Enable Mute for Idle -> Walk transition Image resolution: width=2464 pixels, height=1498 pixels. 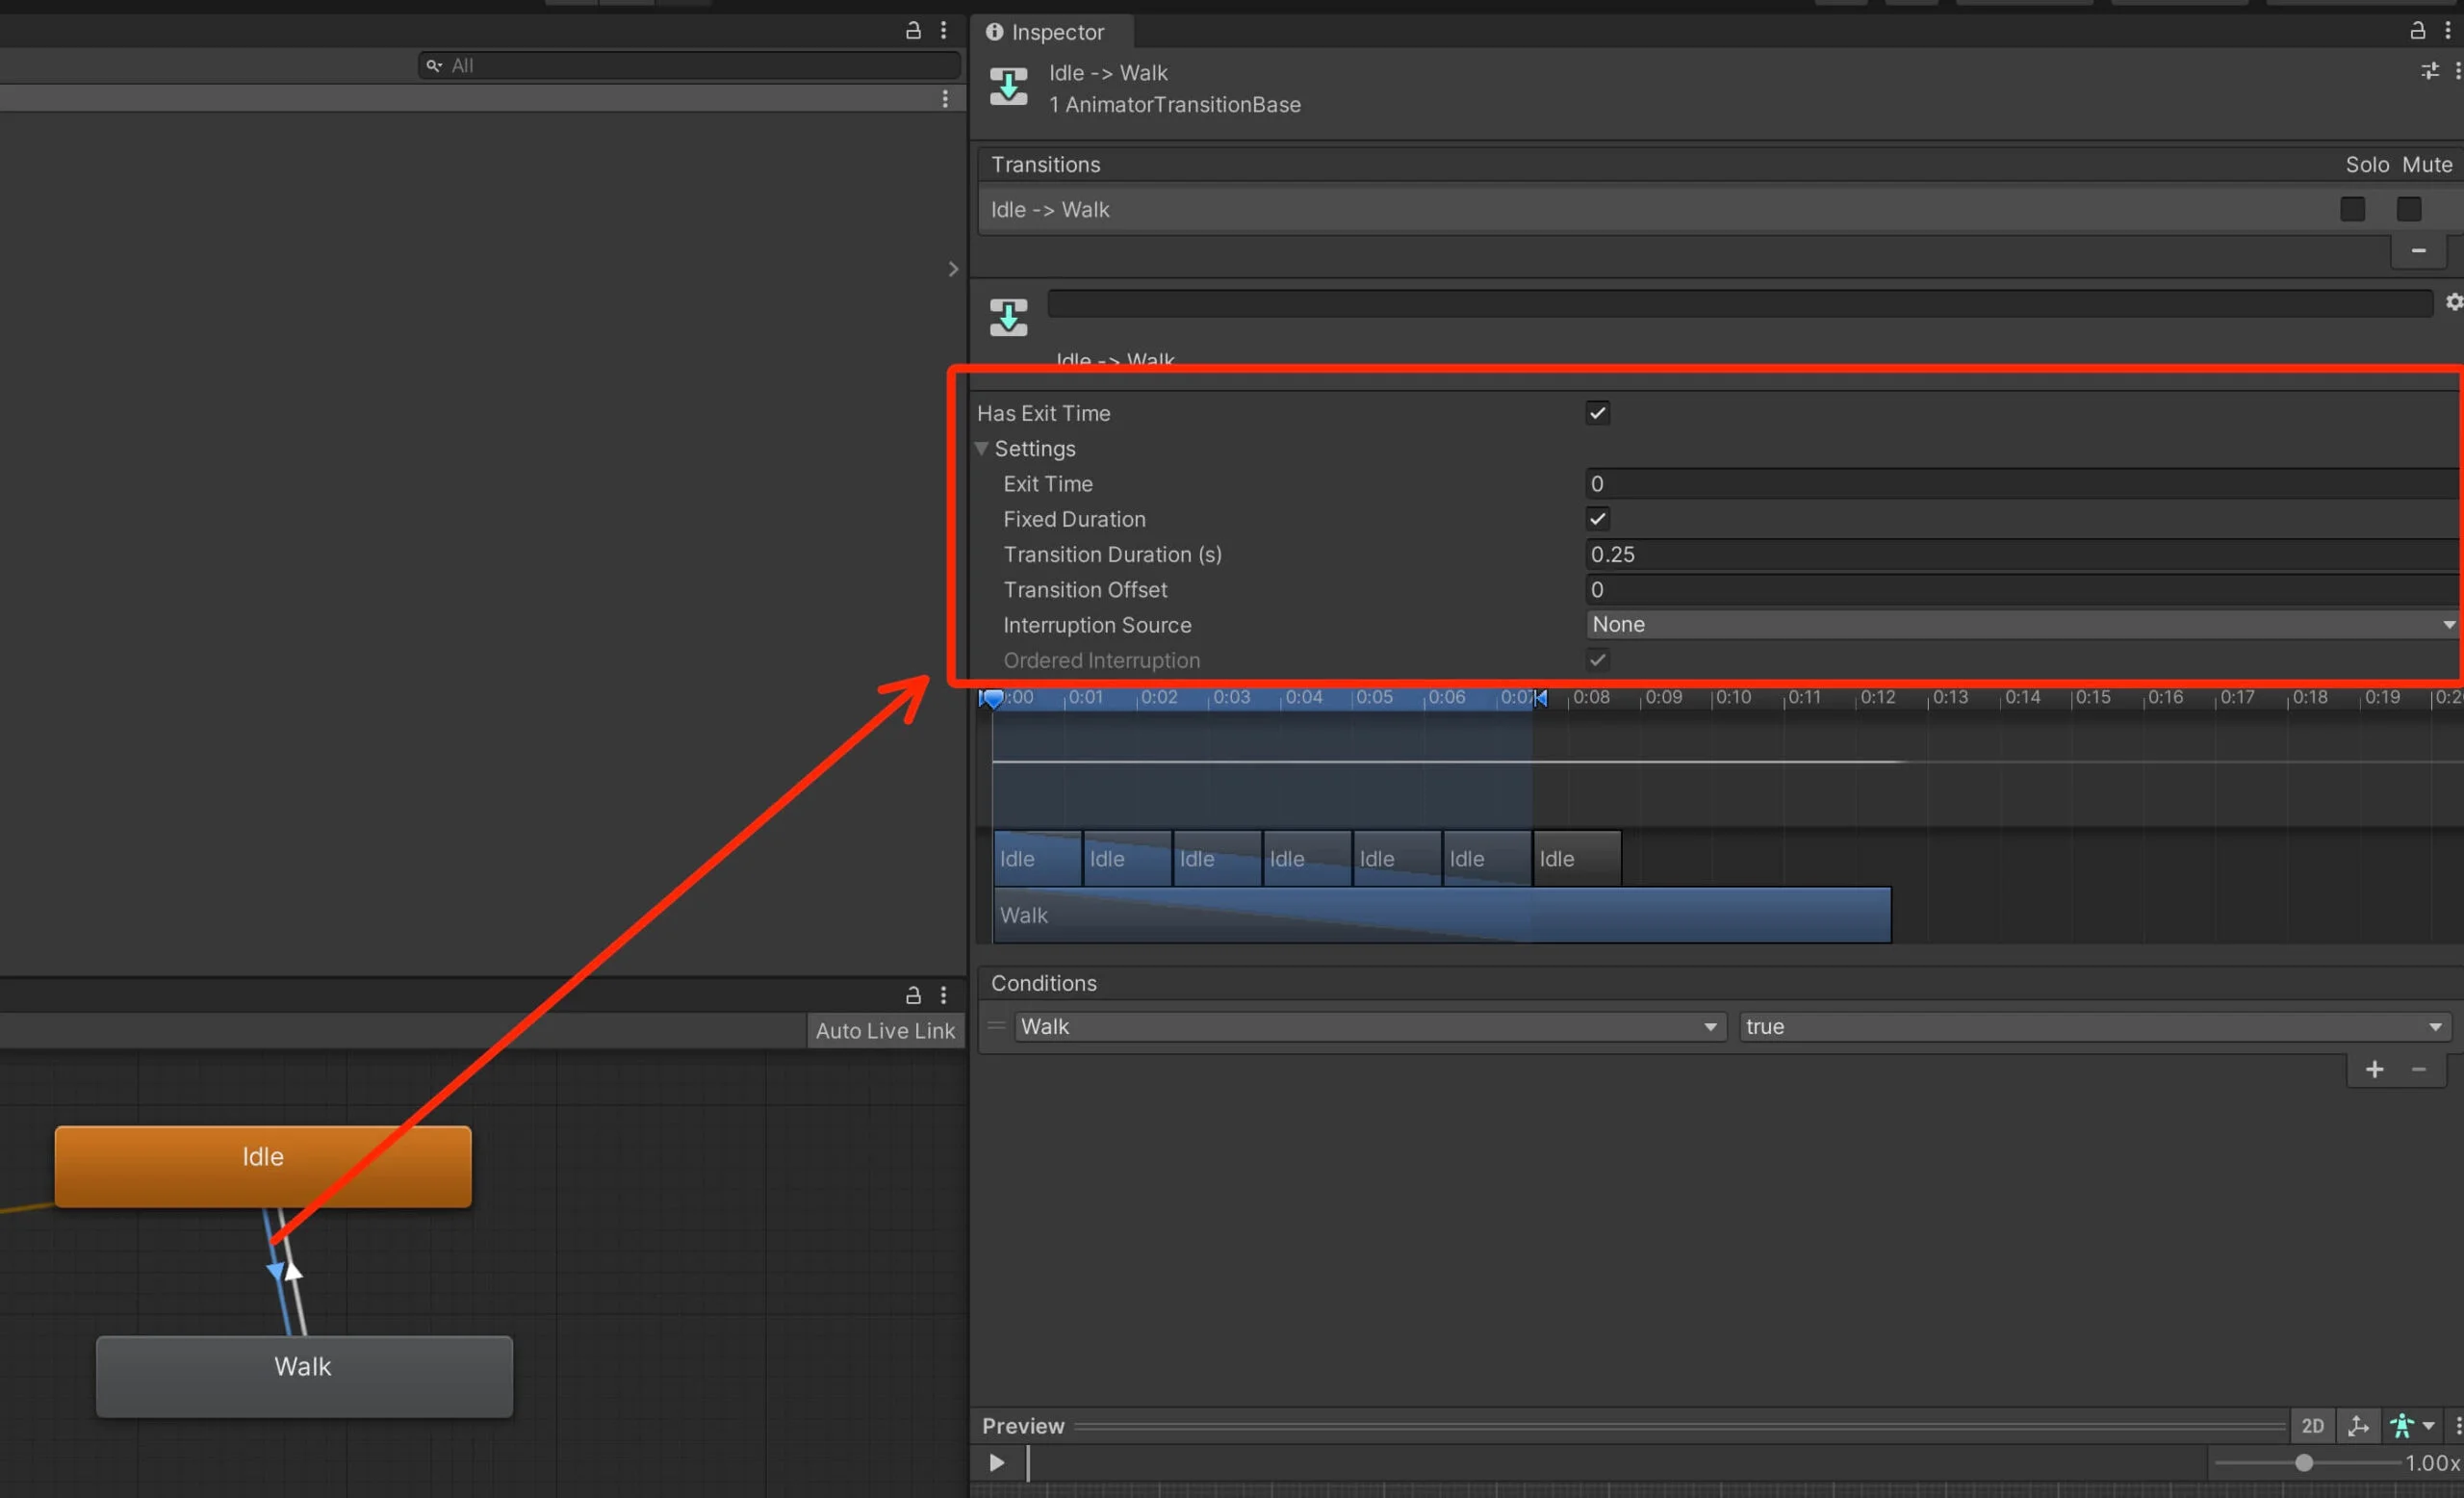click(x=2409, y=209)
